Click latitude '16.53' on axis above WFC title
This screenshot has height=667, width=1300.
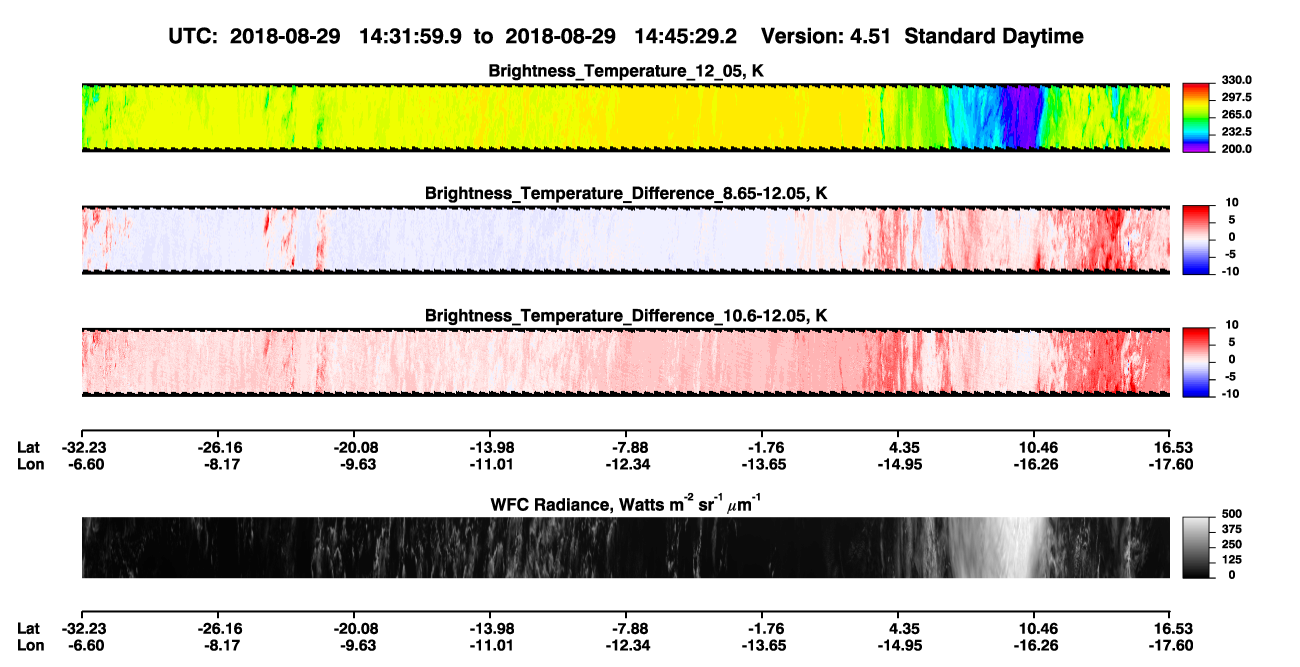coord(1173,447)
